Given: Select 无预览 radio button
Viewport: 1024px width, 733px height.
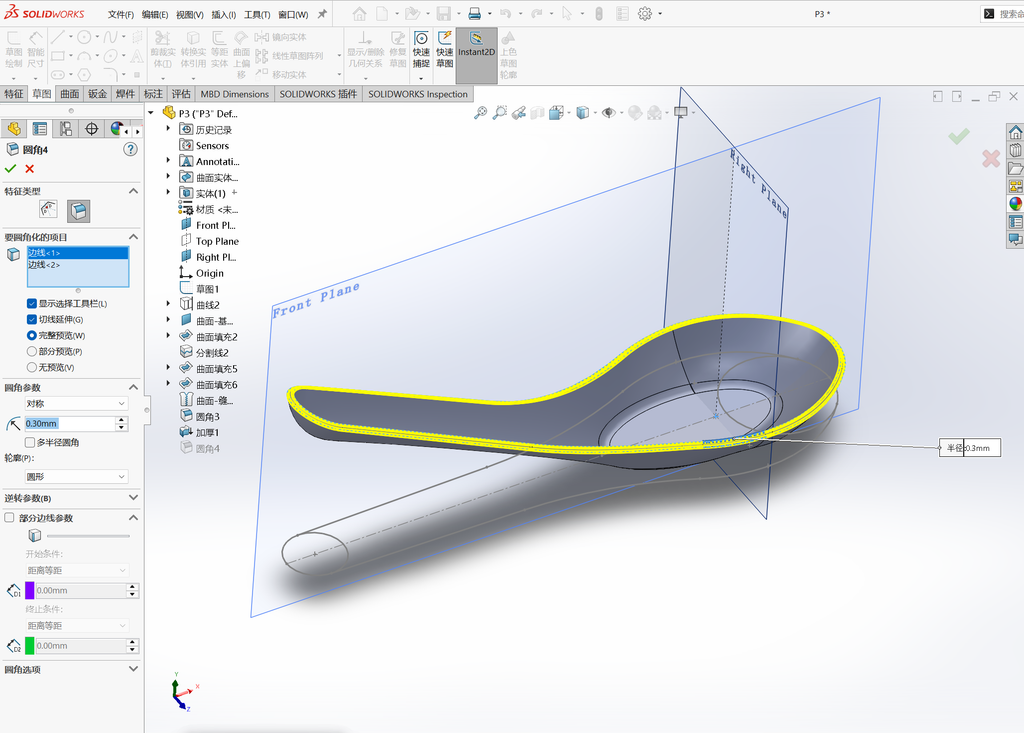Looking at the screenshot, I should [x=31, y=367].
